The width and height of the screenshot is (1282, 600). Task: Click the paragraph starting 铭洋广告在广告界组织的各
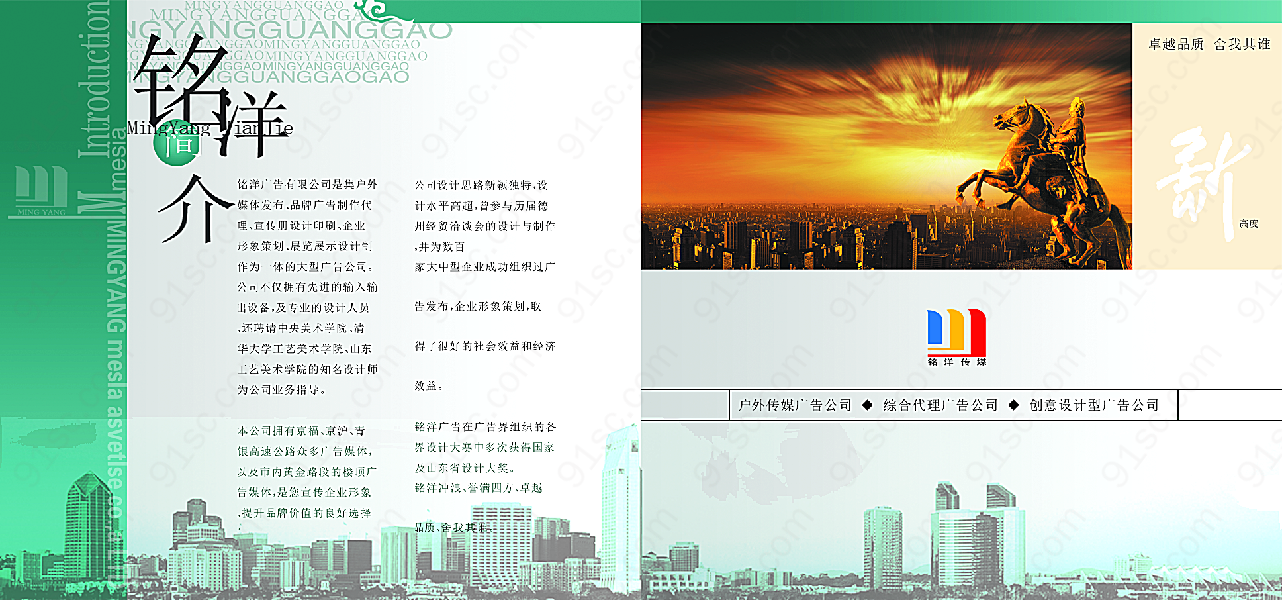pos(485,476)
